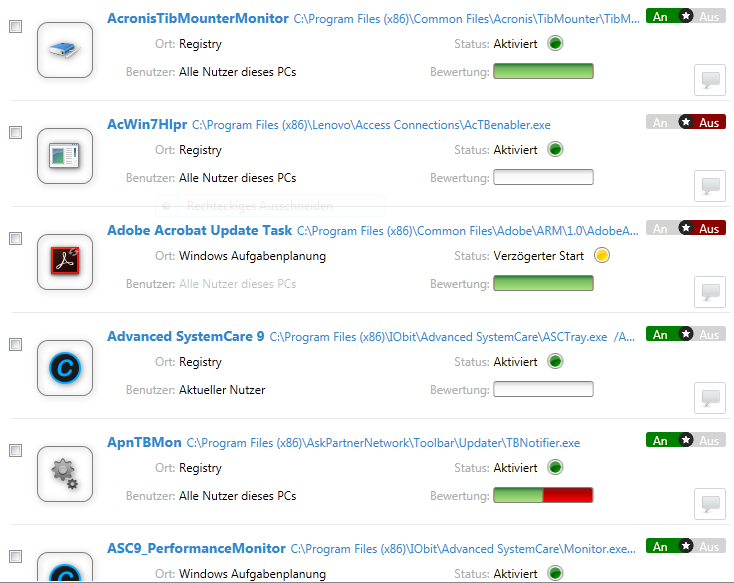Select the Adobe Acrobat Update Task checkbox
Image resolution: width=734 pixels, height=583 pixels.
coord(15,238)
